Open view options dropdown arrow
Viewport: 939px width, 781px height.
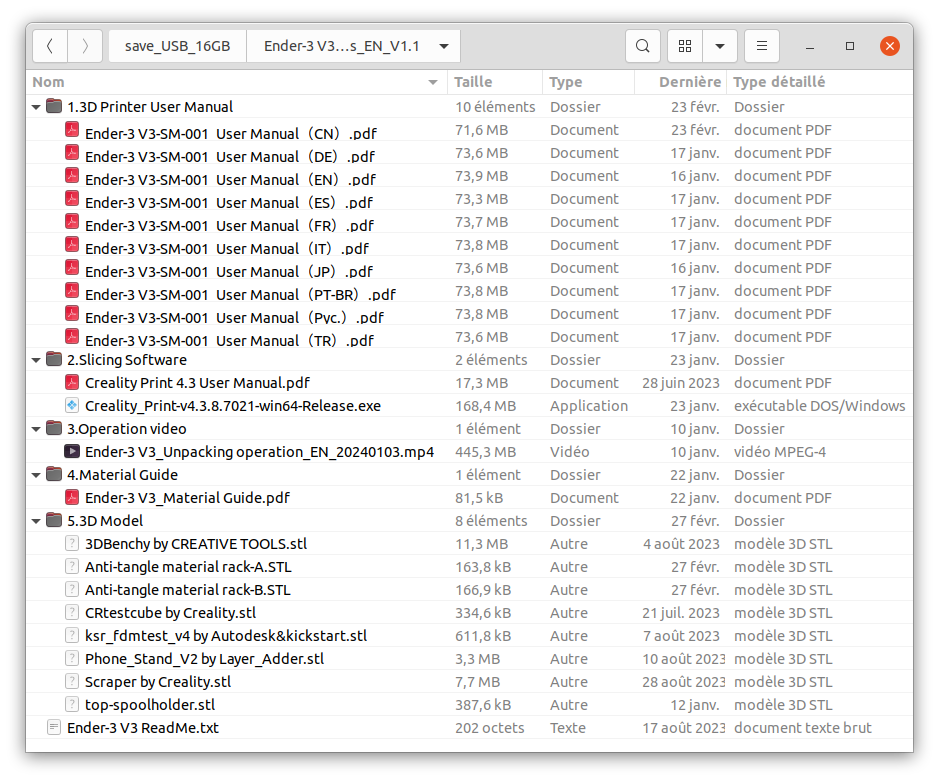(x=720, y=46)
